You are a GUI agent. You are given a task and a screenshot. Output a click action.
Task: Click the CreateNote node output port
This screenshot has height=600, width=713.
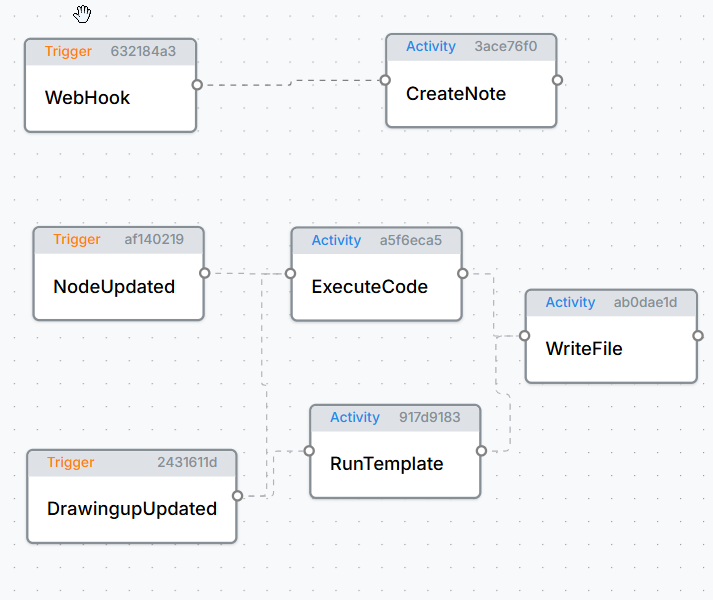coord(557,80)
